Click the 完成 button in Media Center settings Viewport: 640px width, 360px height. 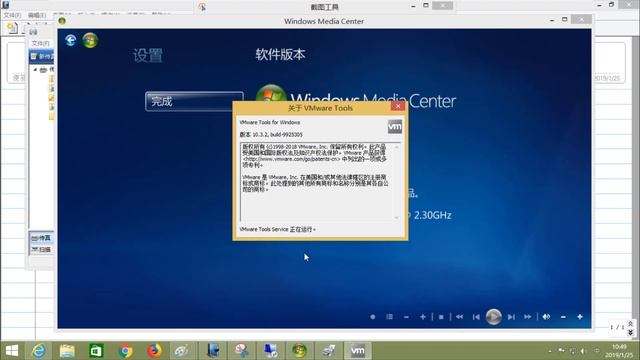click(194, 102)
